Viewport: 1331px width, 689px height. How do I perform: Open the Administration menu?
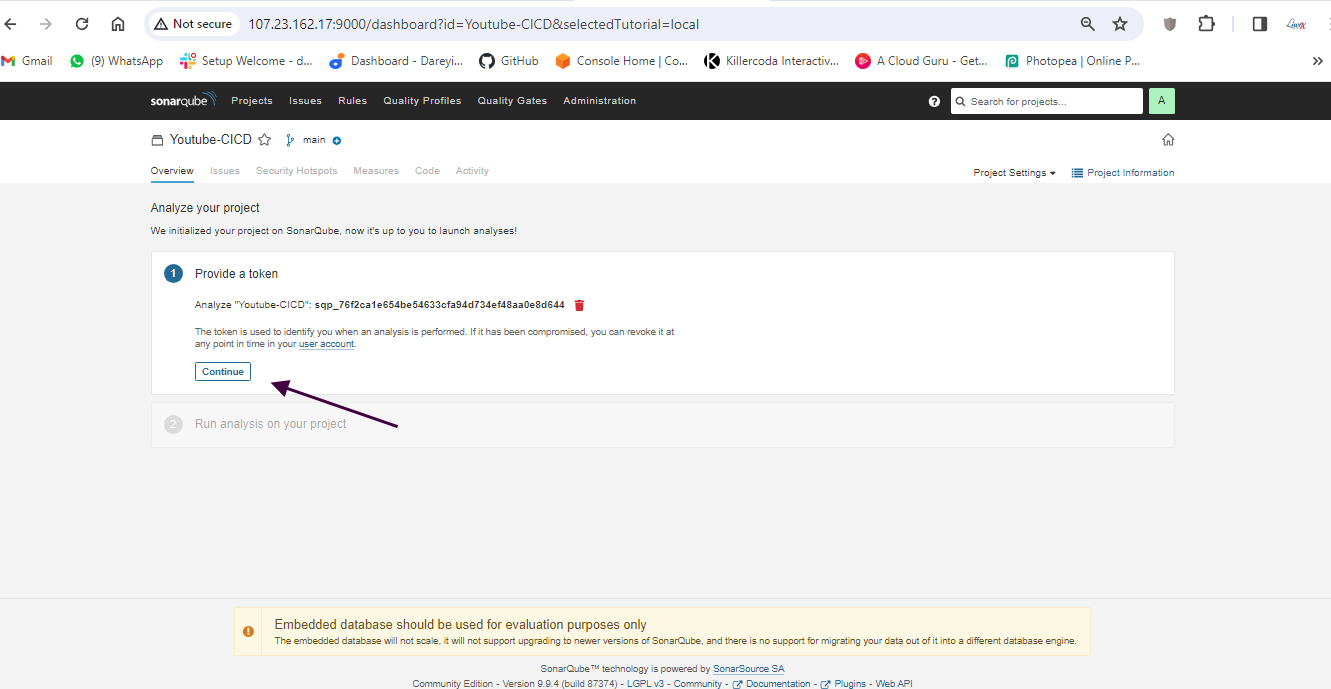(x=599, y=101)
